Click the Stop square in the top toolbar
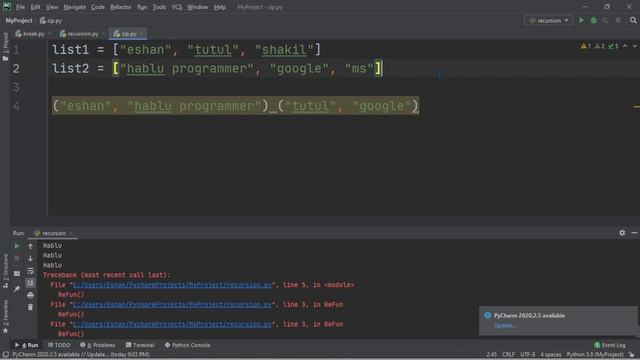 point(618,20)
